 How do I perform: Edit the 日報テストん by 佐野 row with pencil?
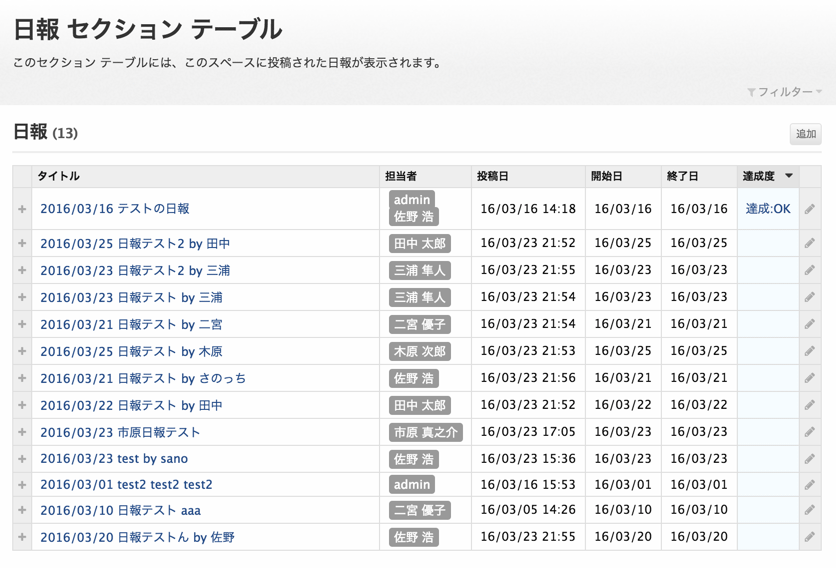coord(809,537)
